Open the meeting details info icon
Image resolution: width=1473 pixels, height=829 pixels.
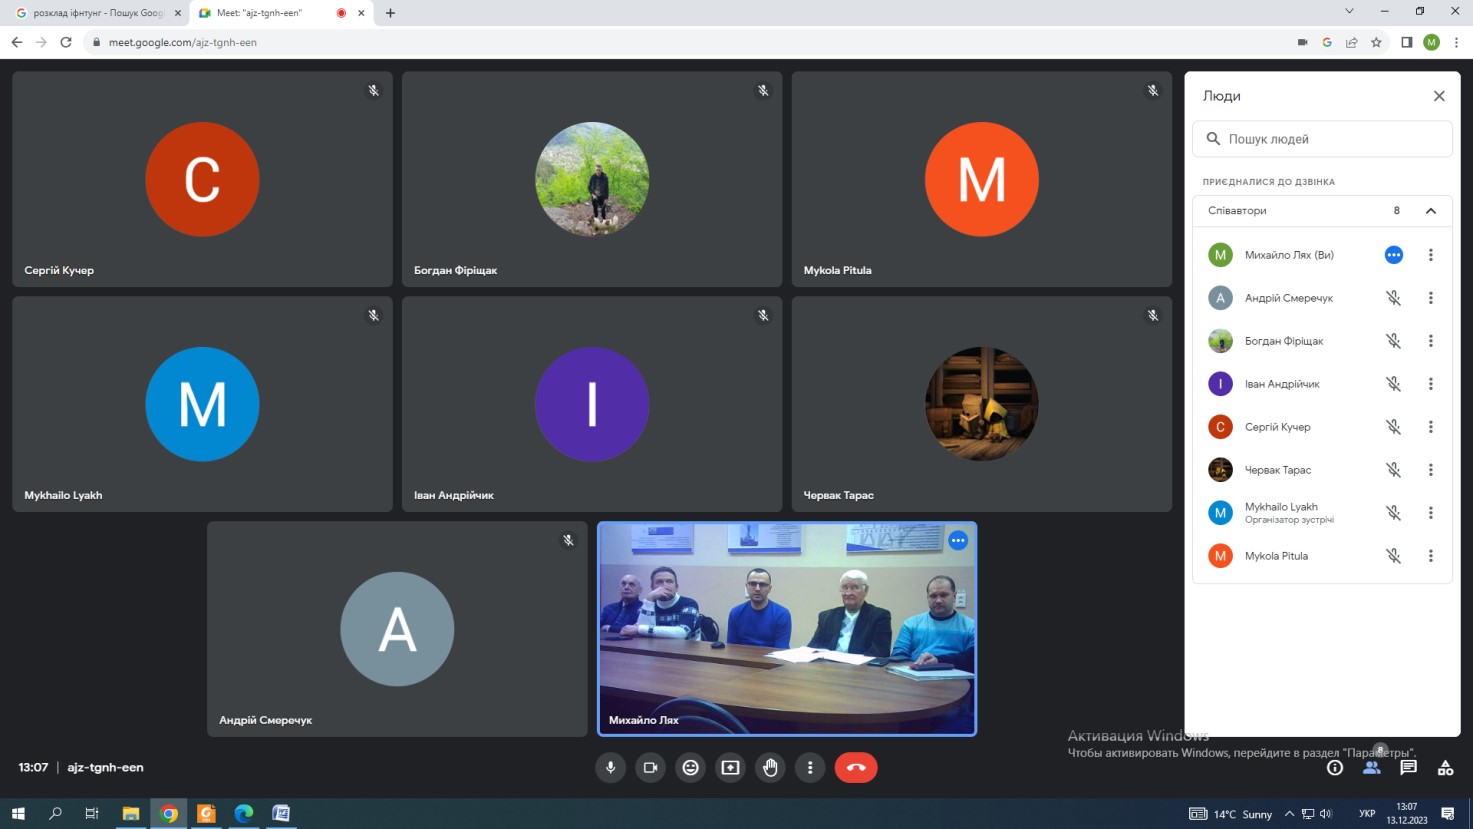[x=1334, y=768]
